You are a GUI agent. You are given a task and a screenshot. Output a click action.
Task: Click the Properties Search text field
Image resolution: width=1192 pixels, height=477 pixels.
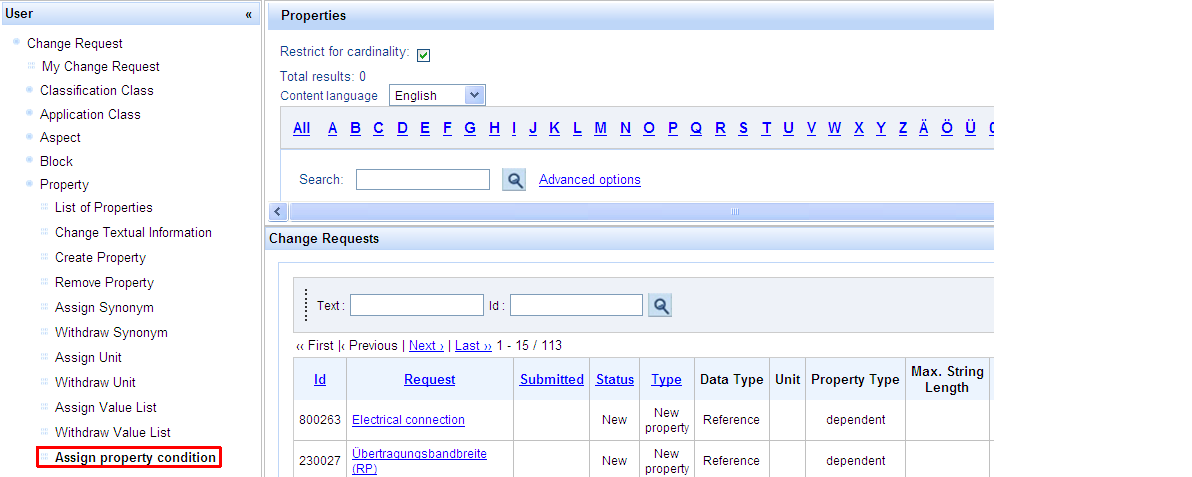[422, 180]
